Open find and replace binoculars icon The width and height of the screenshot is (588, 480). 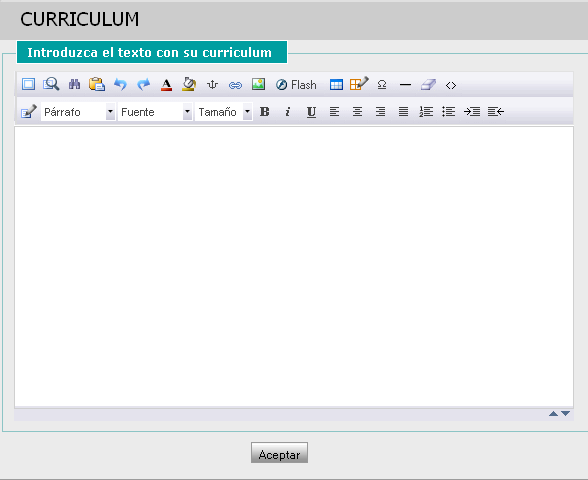click(x=74, y=84)
